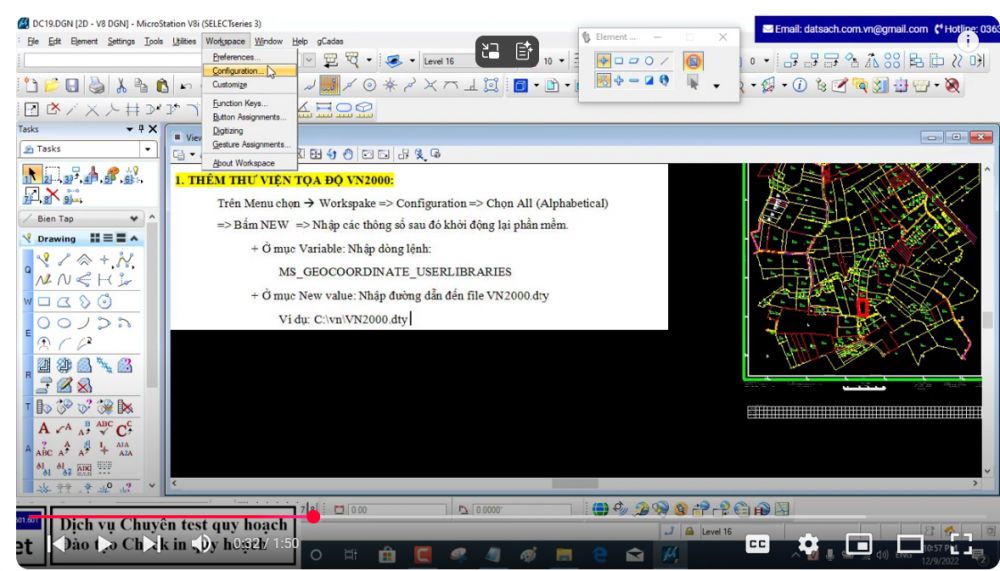Choose the Place Block tool
Viewport: 1000px width, 571px height.
coord(46,300)
